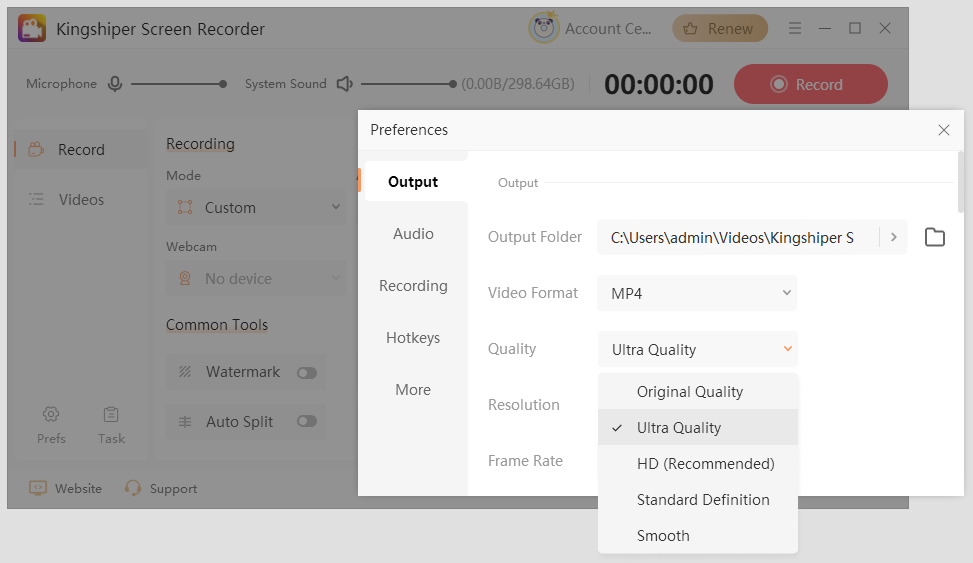
Task: Choose Ultra Quality option in list
Action: click(x=697, y=428)
